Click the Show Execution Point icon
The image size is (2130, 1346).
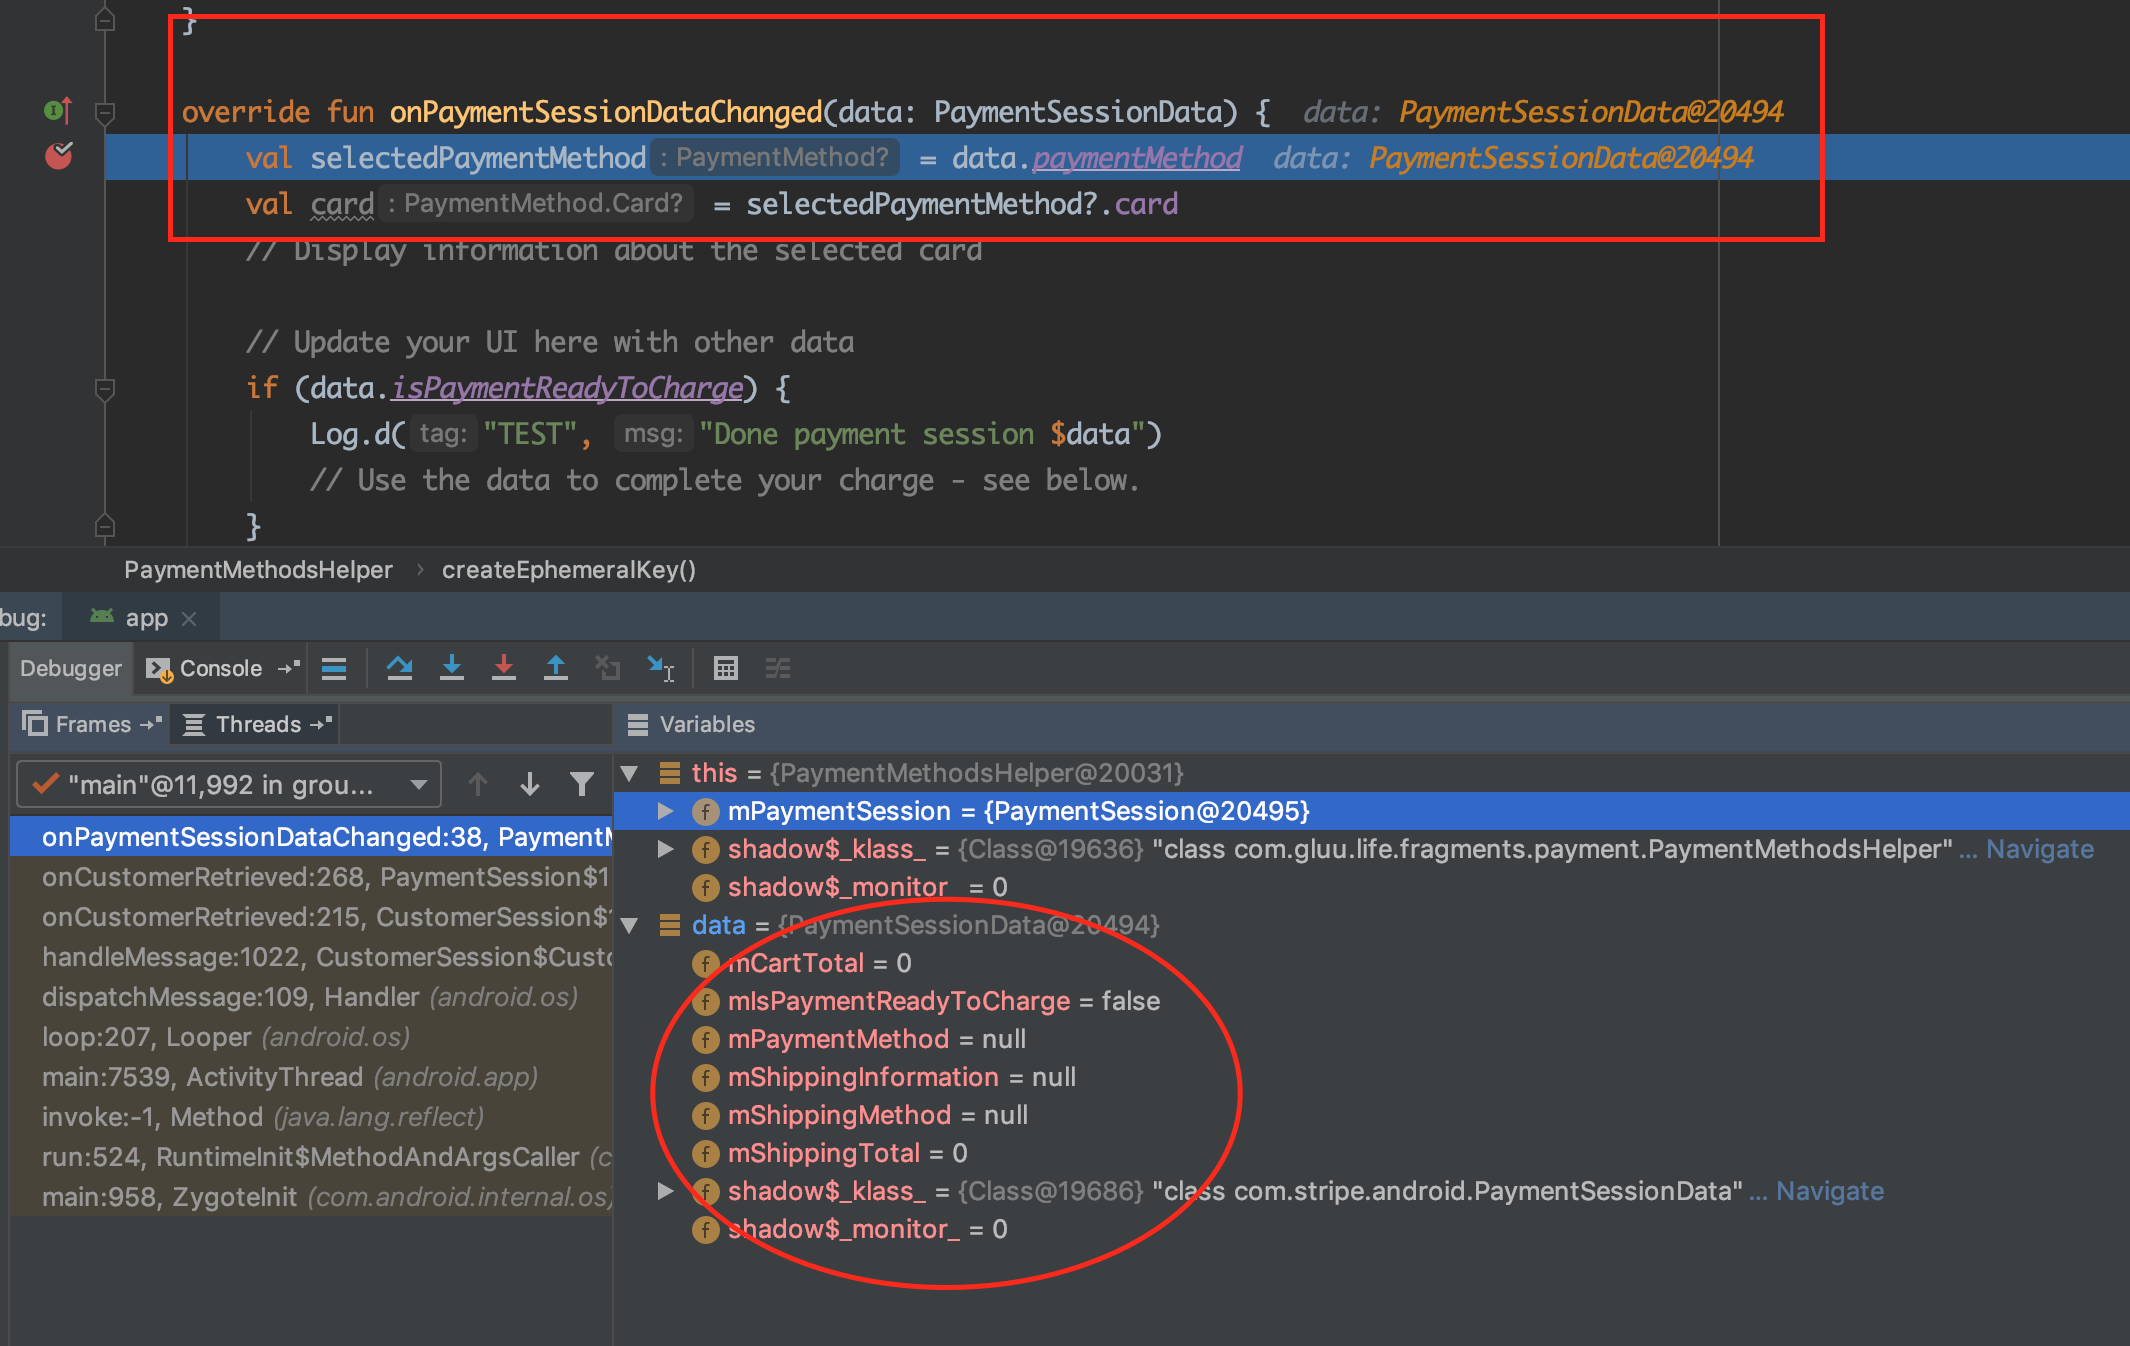(x=334, y=668)
